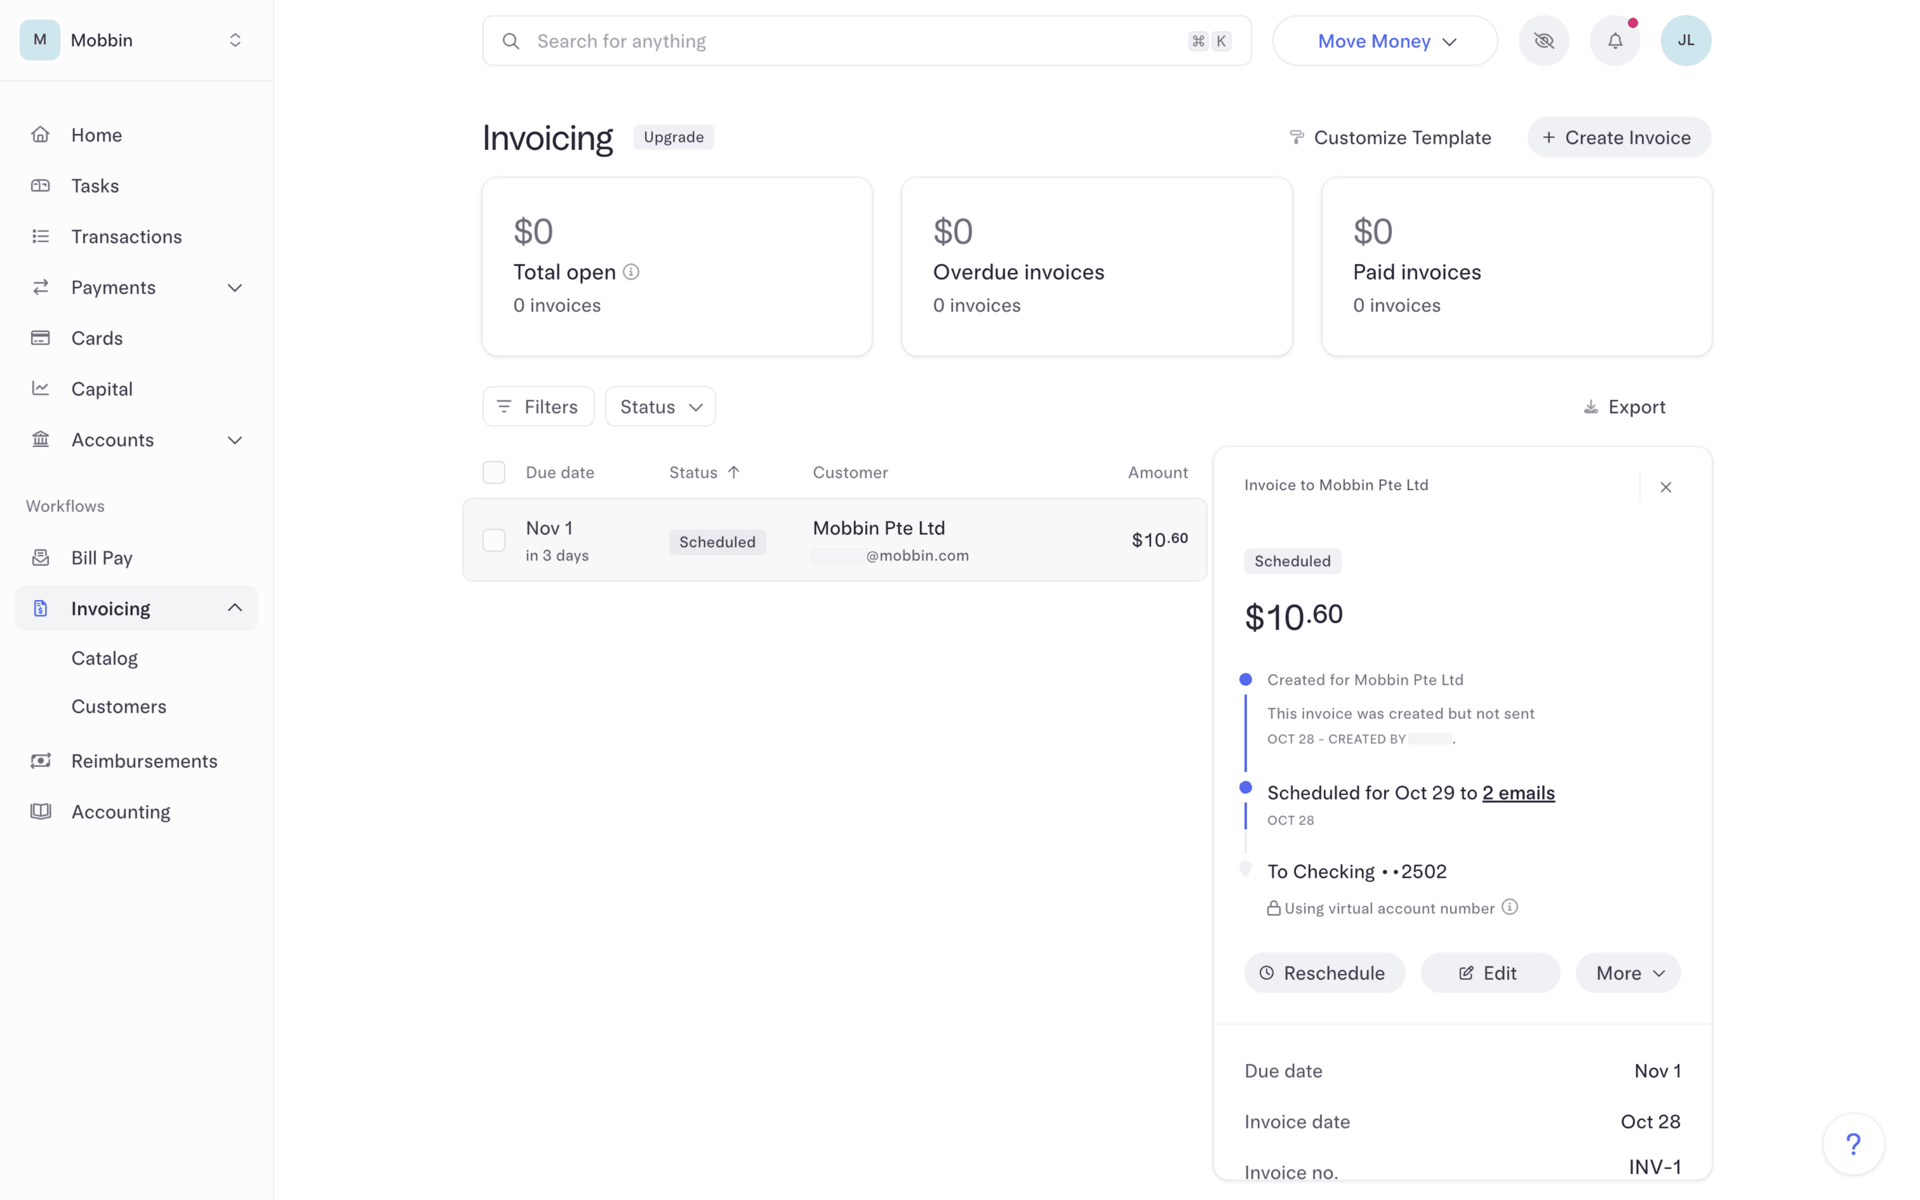1920x1200 pixels.
Task: Click the $10.60 amount in table row
Action: pos(1159,540)
